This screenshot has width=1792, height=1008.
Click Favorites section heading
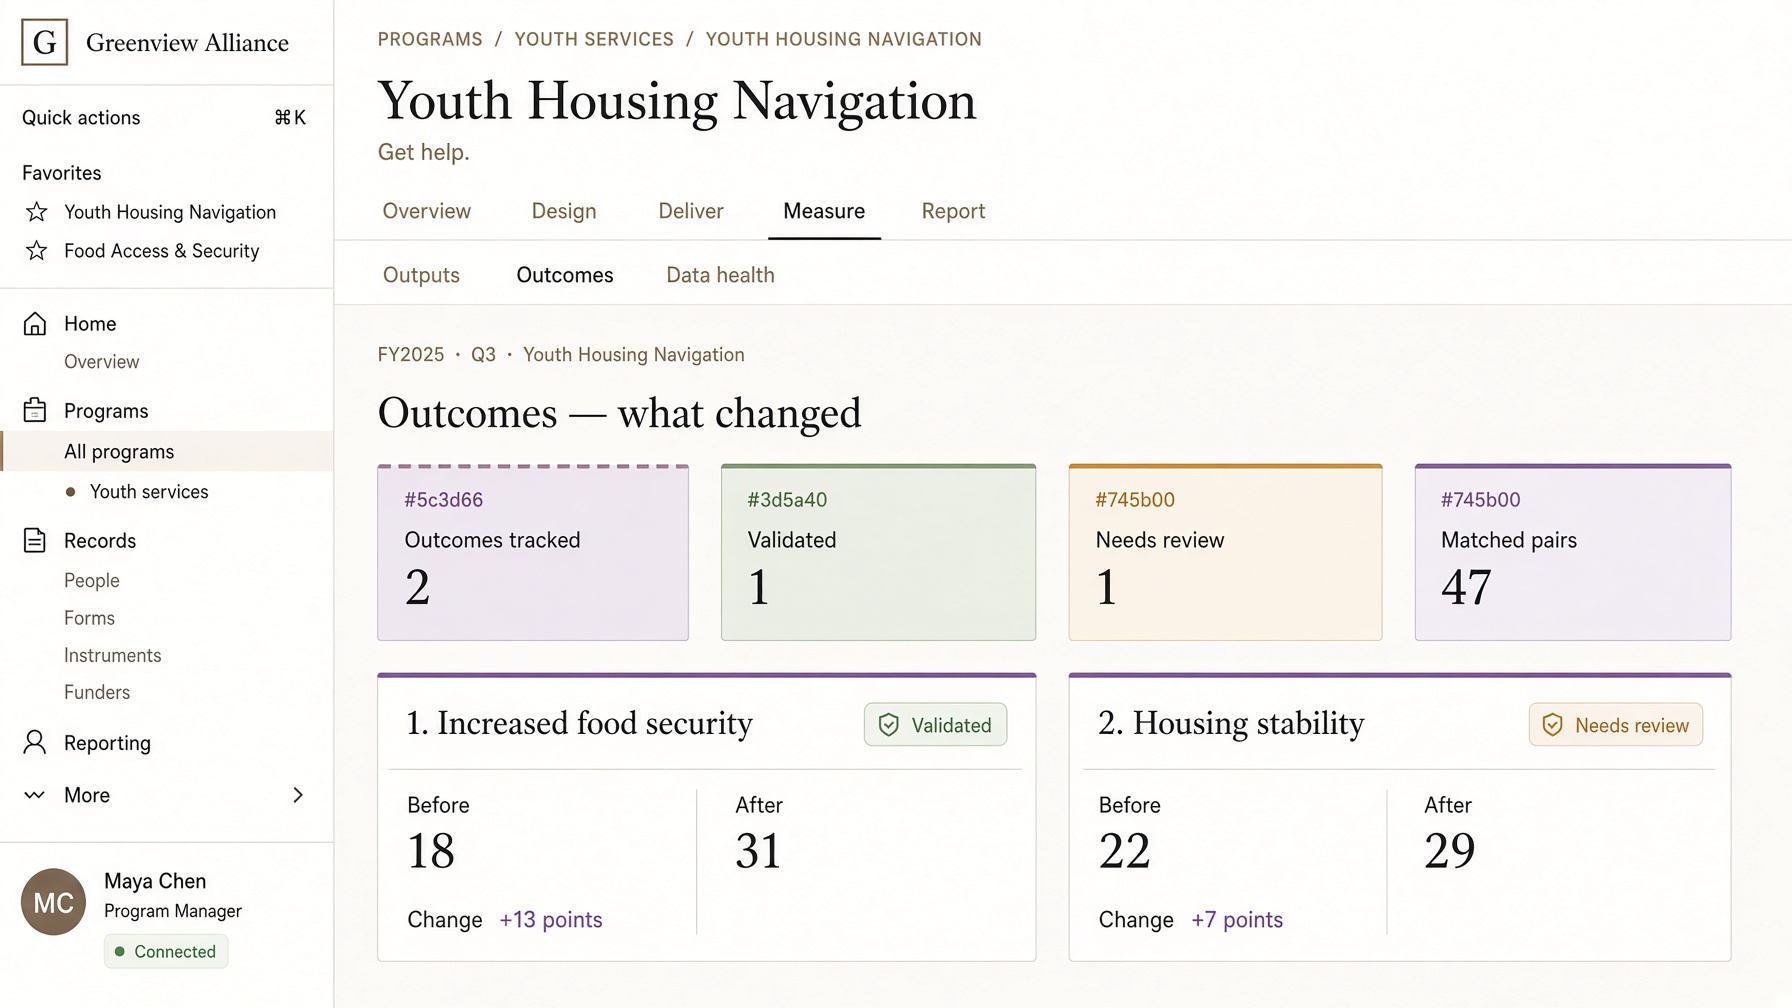click(62, 173)
